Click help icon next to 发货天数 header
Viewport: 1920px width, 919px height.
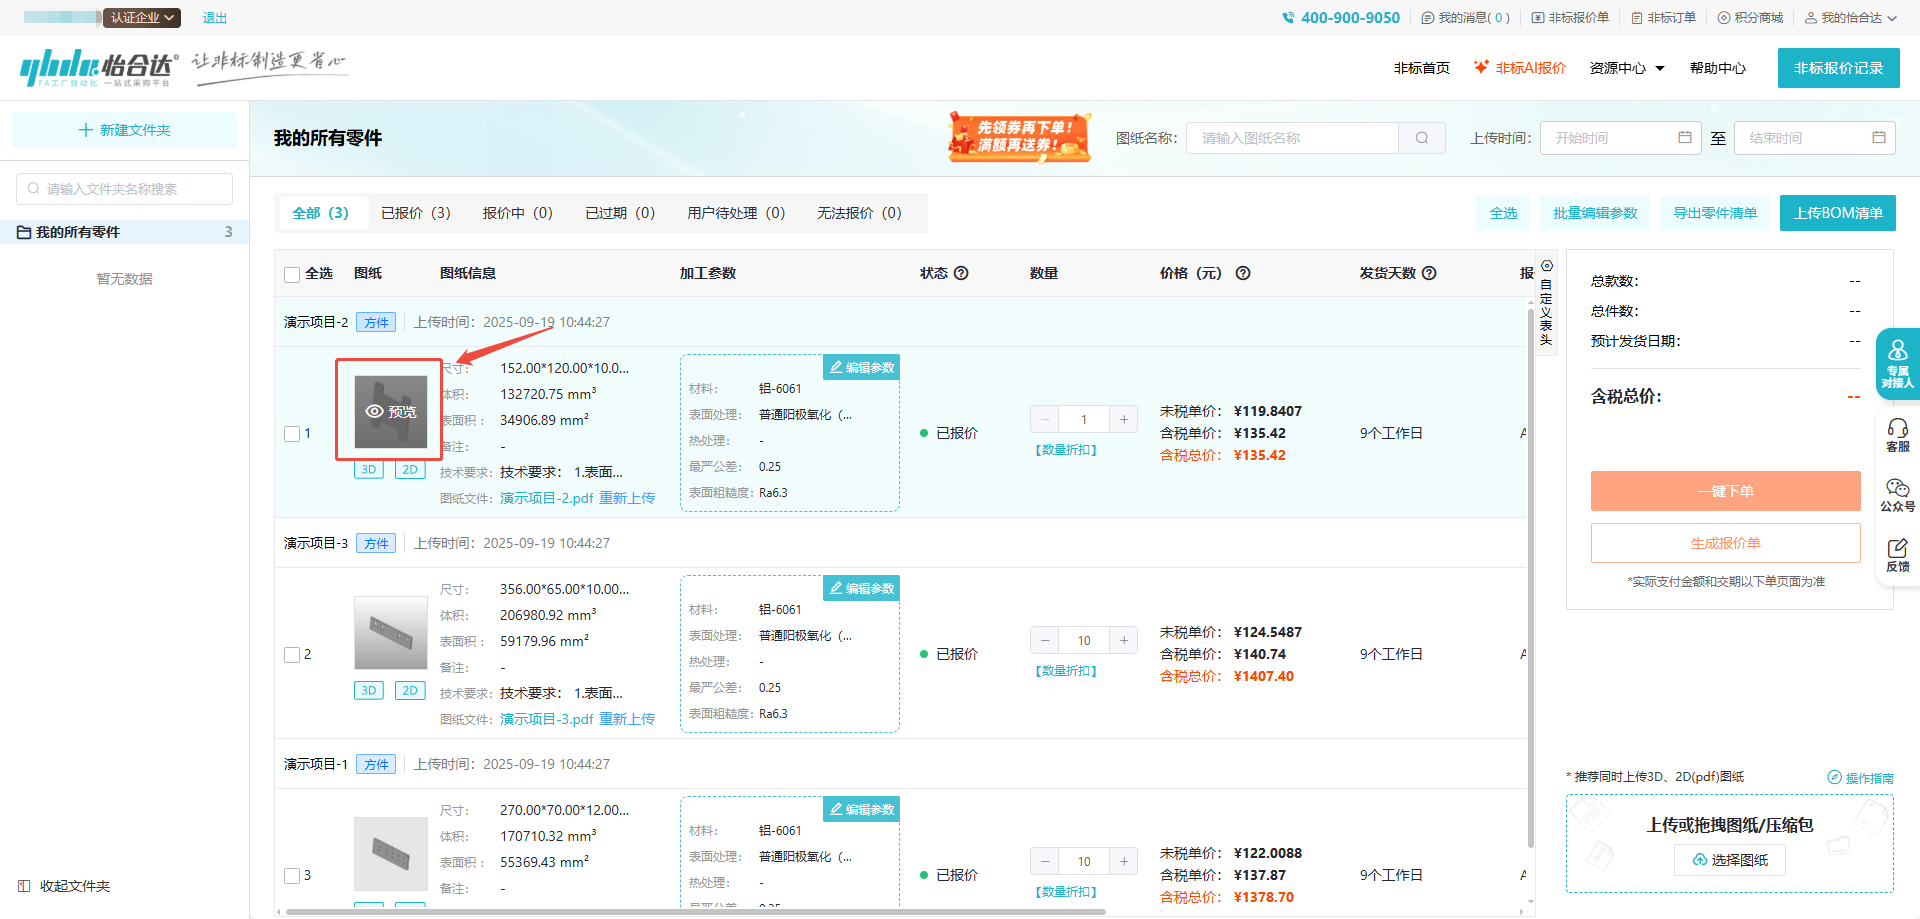[1429, 273]
